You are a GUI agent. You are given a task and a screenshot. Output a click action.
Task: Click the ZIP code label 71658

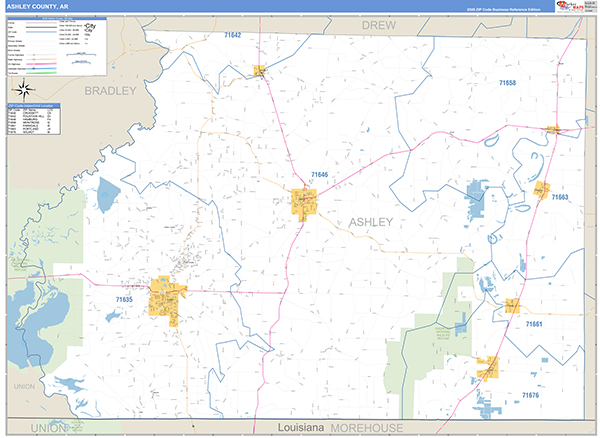[x=507, y=83]
